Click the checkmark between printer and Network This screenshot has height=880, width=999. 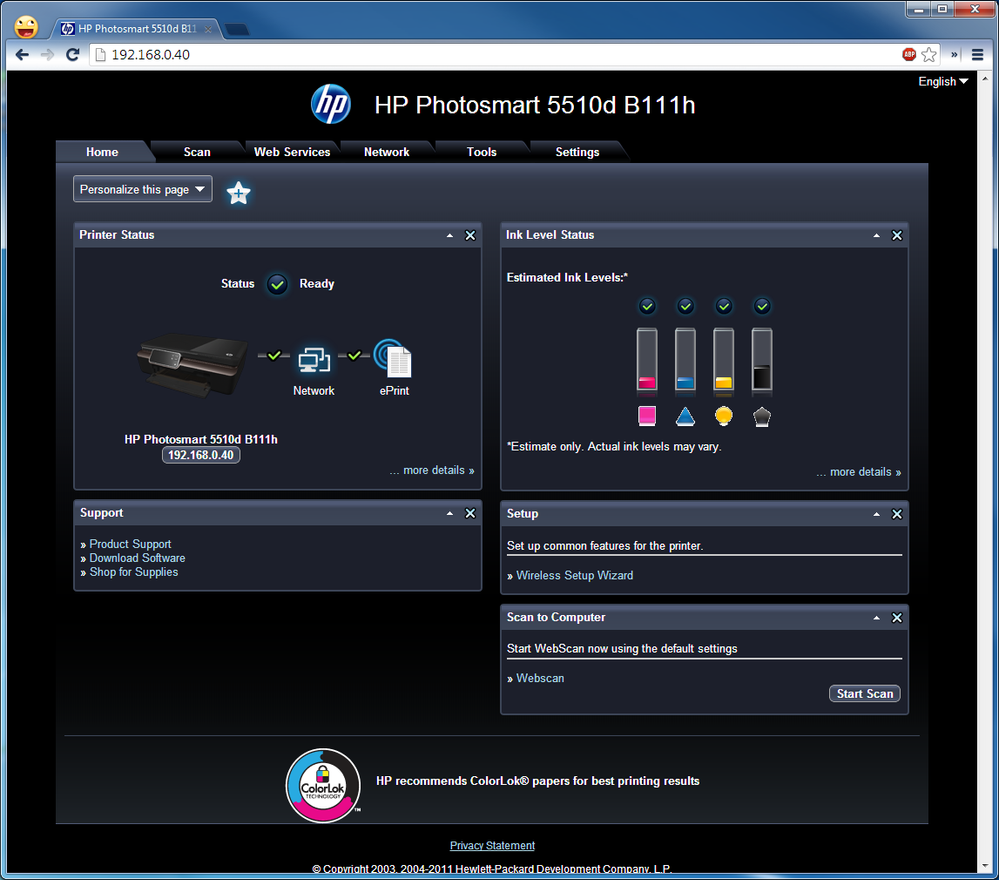274,355
